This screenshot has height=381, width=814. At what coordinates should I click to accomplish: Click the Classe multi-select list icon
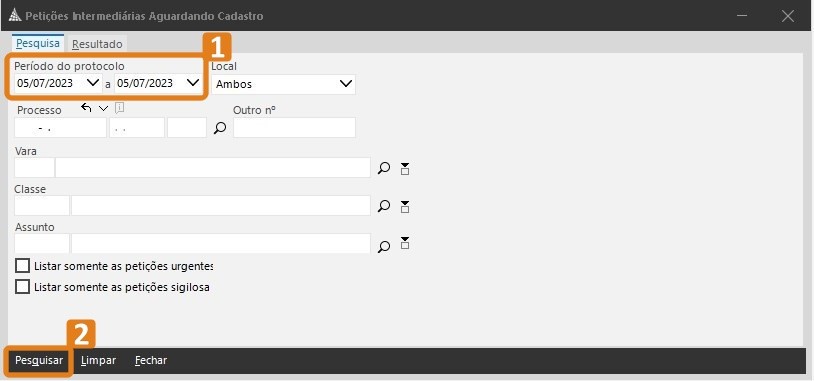click(405, 206)
